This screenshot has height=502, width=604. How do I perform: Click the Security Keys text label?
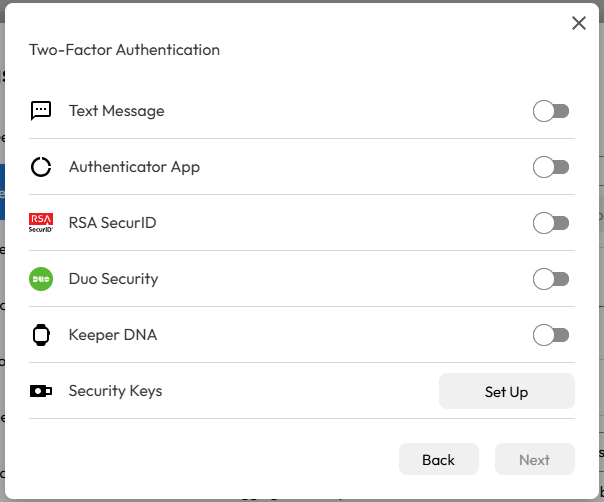[115, 391]
